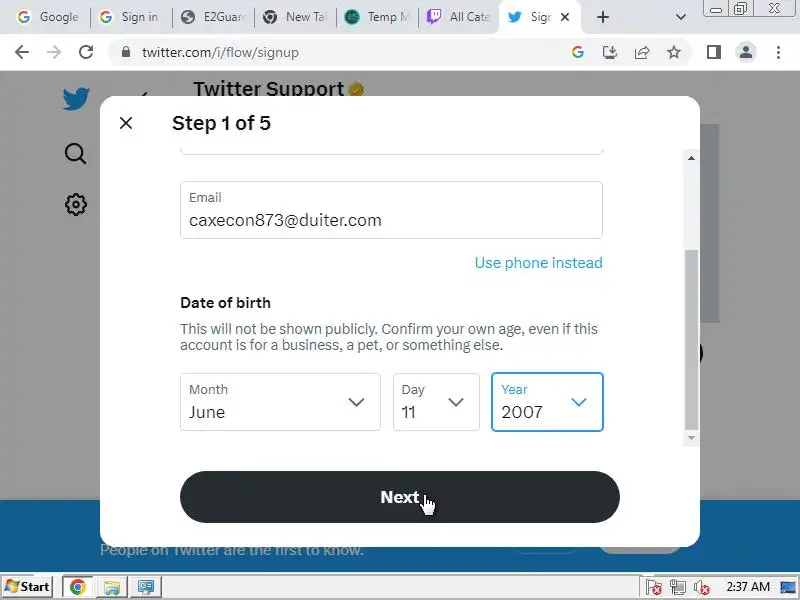Click the Use phone instead link

pos(538,263)
